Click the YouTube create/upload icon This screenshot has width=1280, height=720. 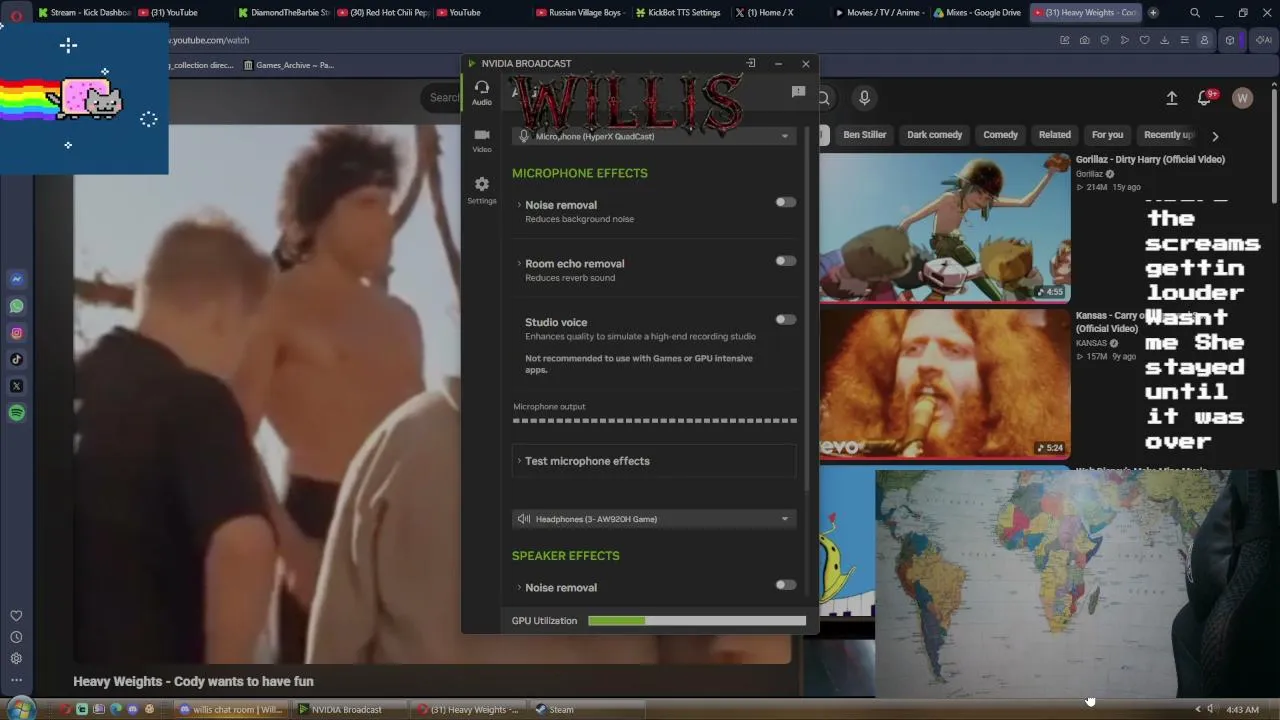(1172, 98)
